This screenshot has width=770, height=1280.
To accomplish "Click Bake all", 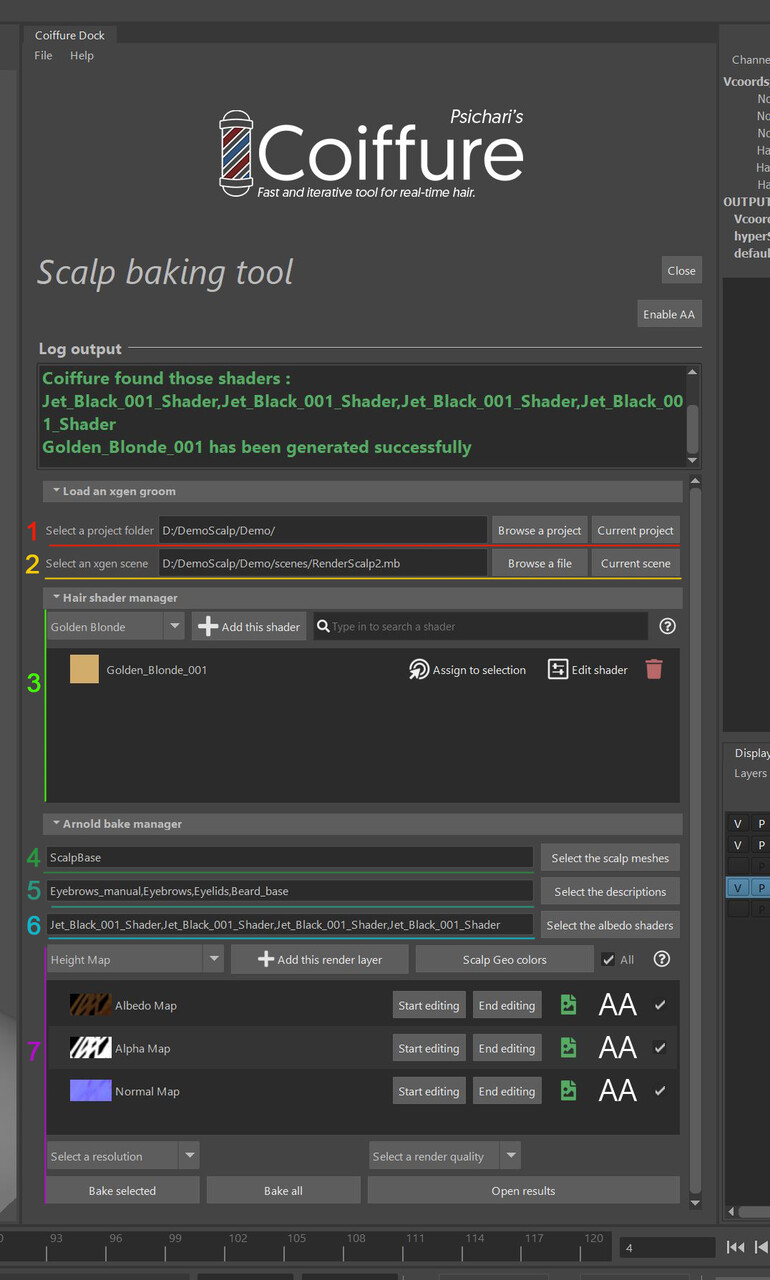I will click(x=283, y=1190).
